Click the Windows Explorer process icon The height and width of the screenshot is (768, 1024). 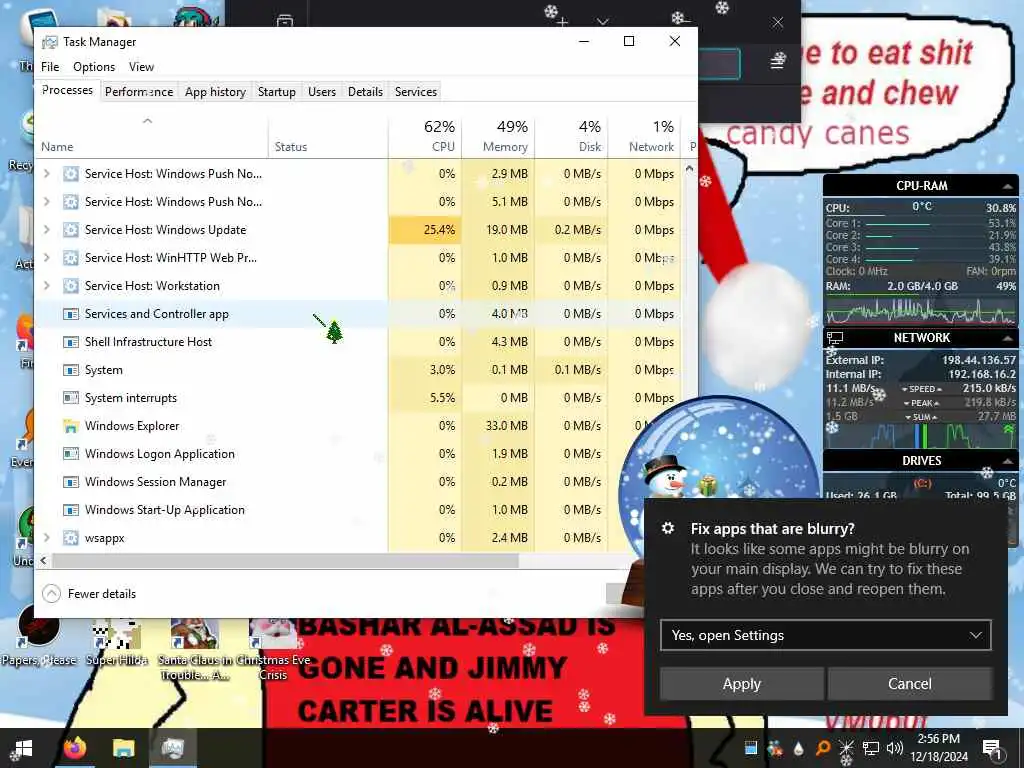pos(71,426)
